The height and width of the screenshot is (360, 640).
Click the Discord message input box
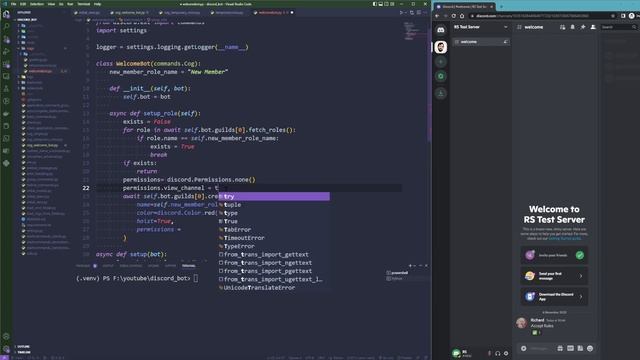[542, 348]
